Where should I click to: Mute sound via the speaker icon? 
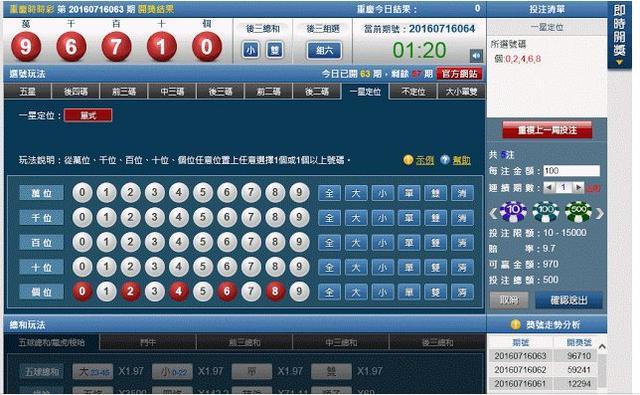click(476, 55)
